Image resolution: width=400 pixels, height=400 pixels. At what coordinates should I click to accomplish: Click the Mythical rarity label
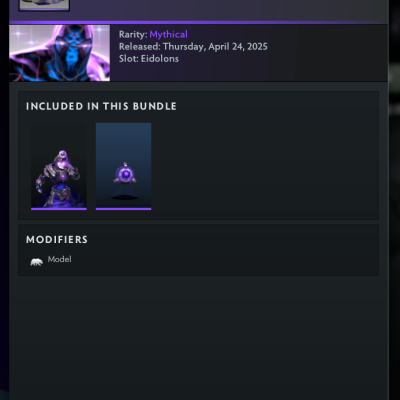coord(168,34)
